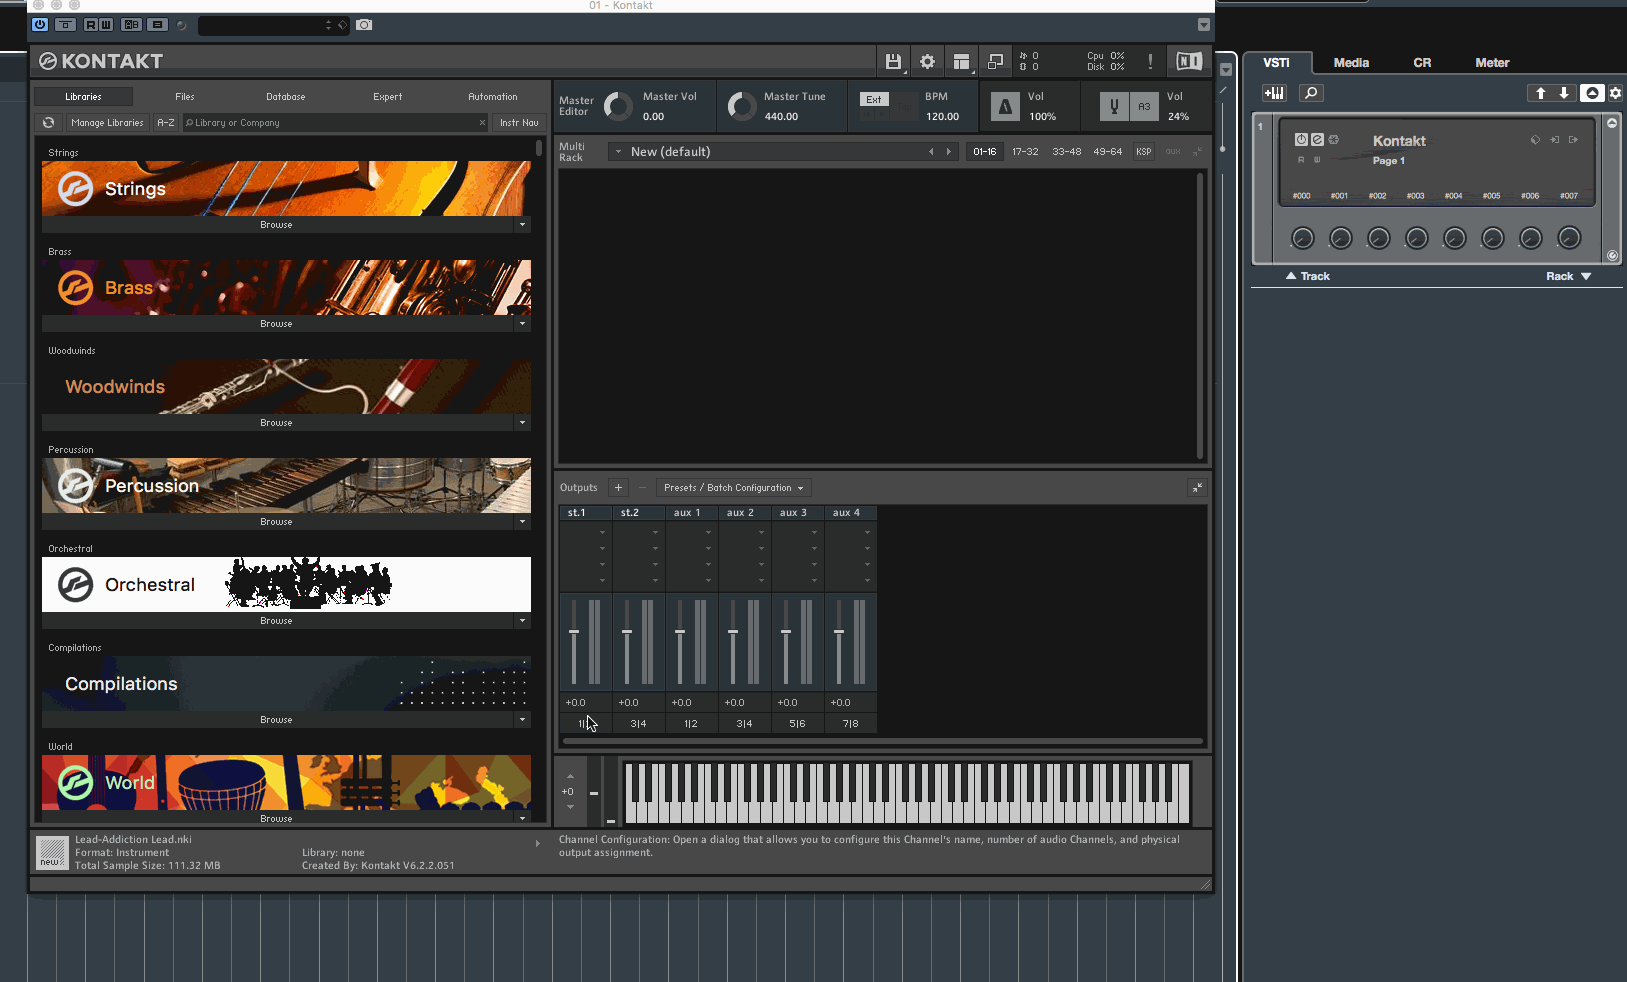Toggle the Ext external sync button
This screenshot has height=982, width=1627.
874,99
